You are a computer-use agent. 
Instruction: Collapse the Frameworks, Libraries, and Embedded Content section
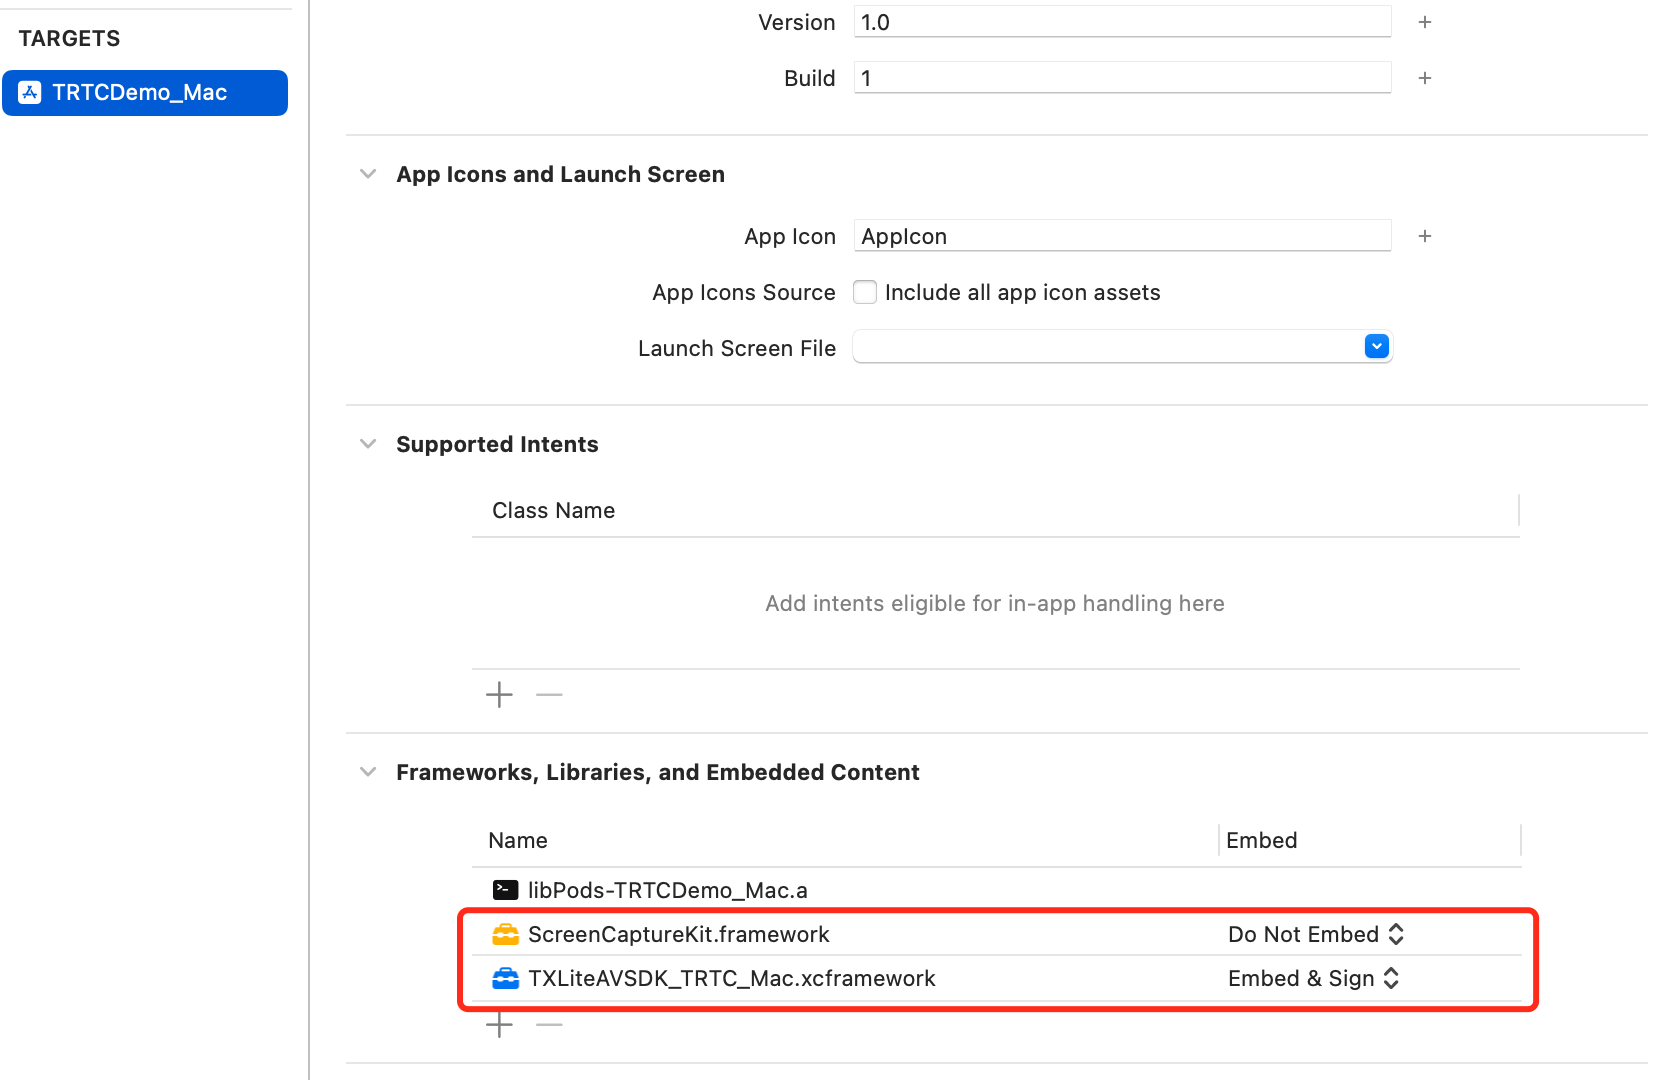pos(368,772)
